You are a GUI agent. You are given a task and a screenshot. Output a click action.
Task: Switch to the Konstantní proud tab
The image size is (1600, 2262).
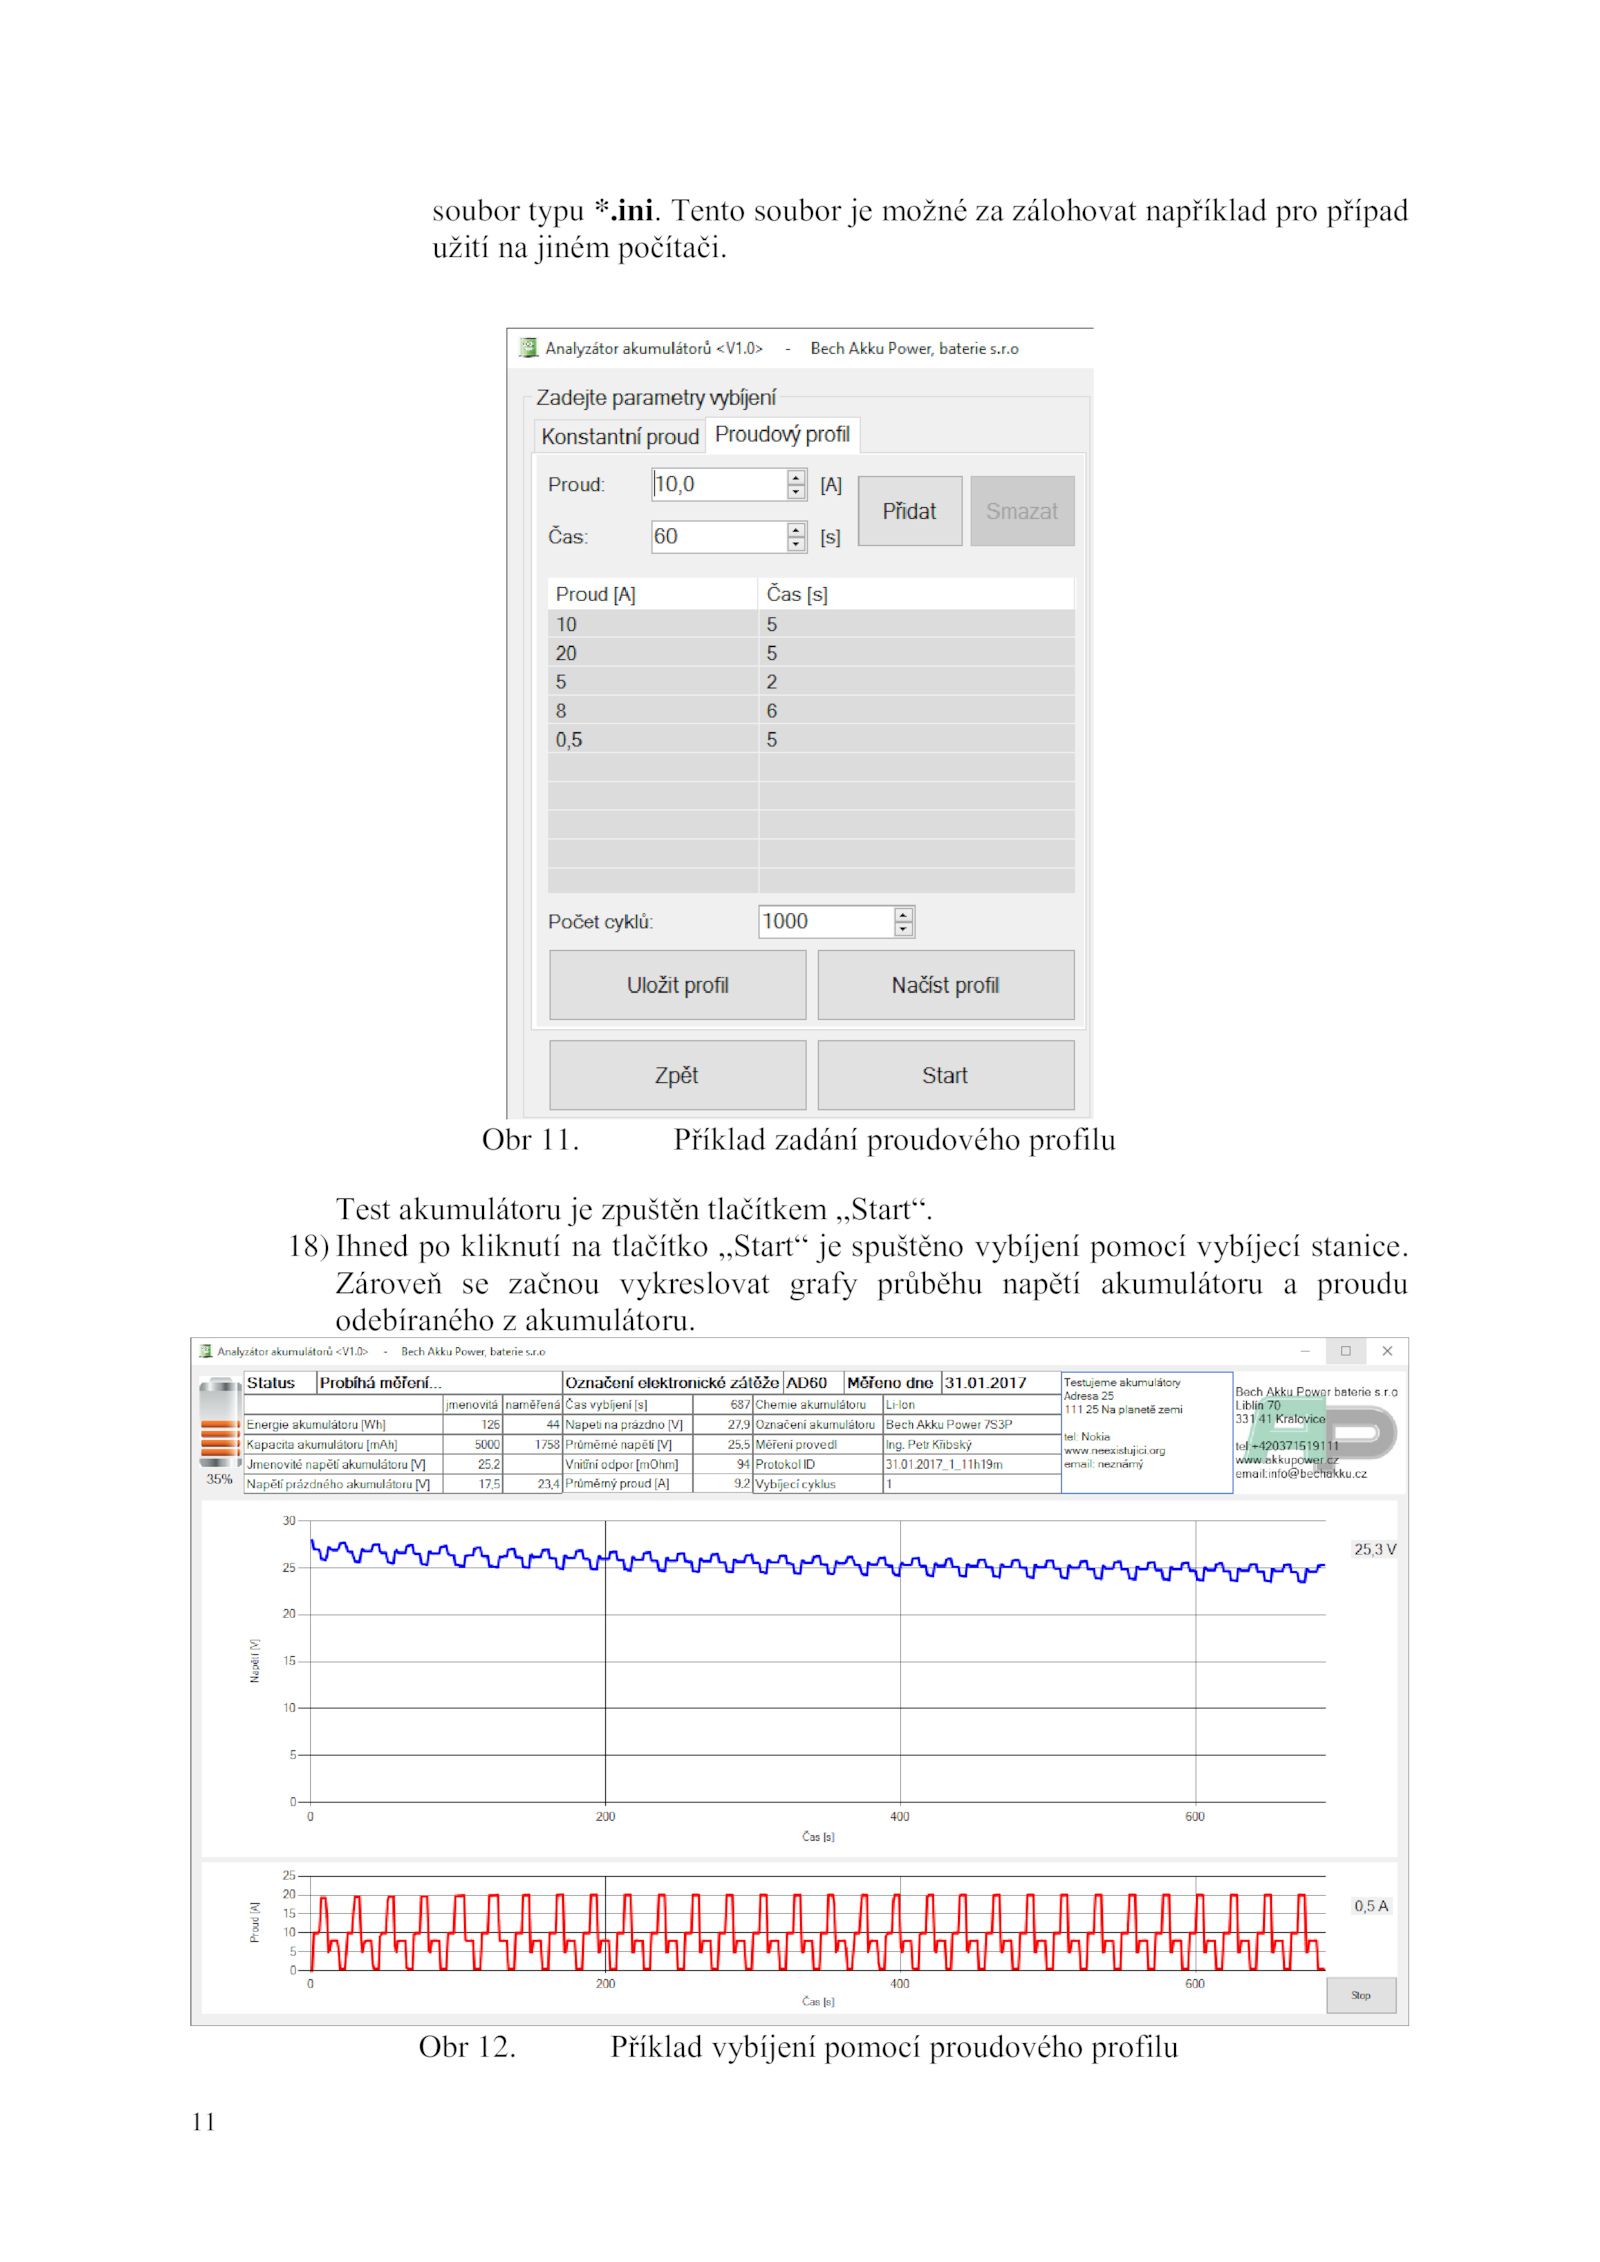click(619, 436)
